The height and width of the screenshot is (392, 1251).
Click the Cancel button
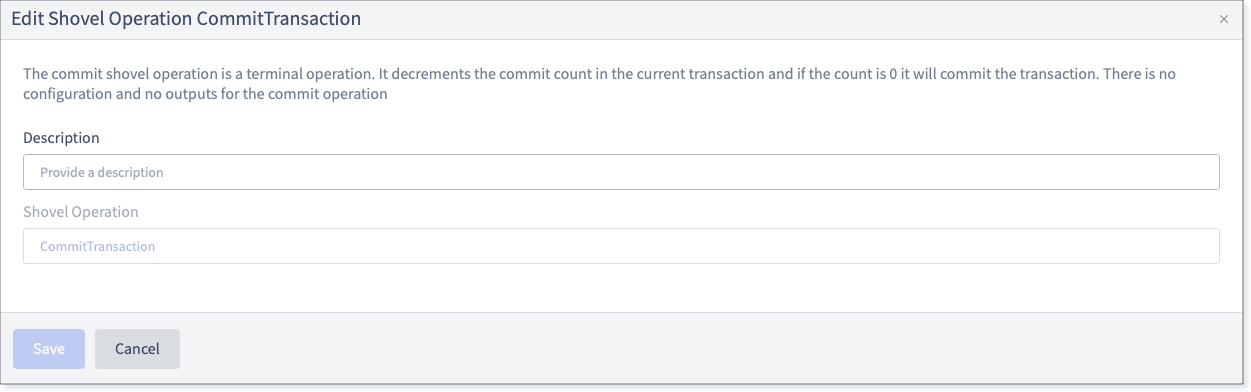[x=137, y=349]
